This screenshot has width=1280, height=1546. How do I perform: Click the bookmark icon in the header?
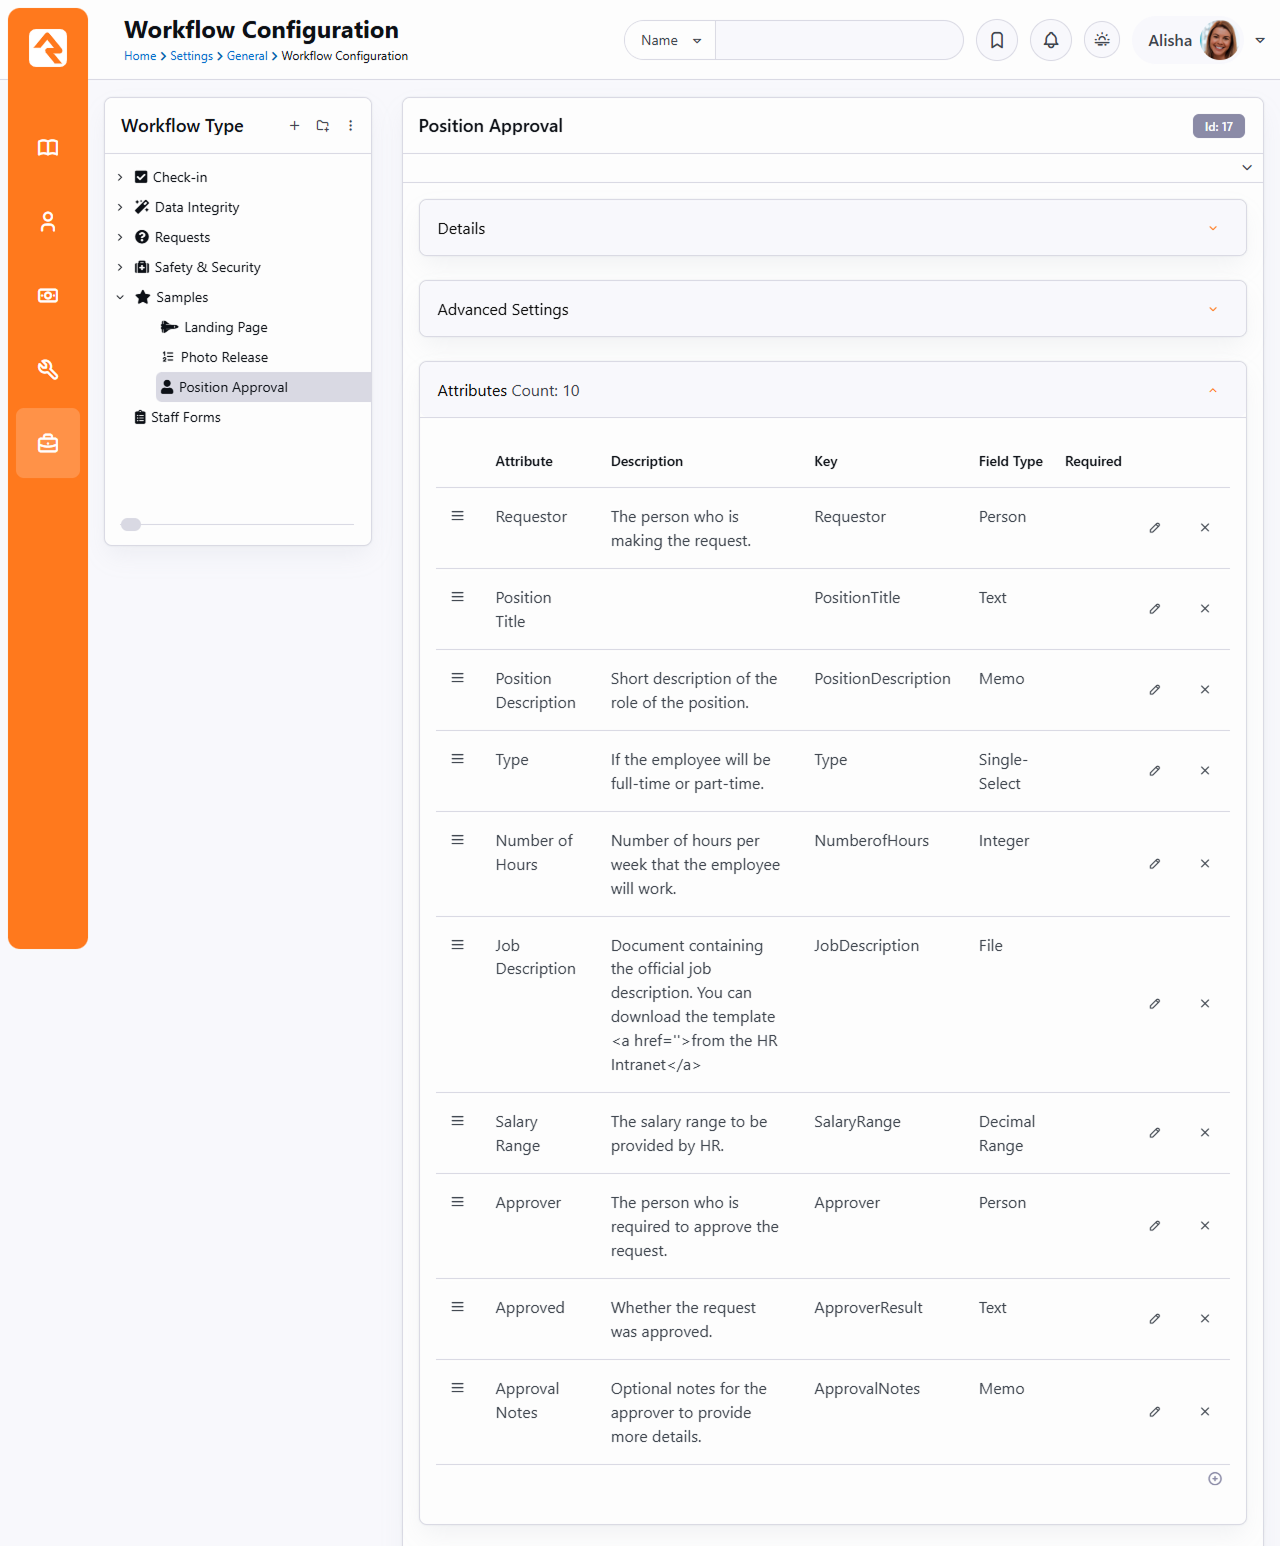point(996,40)
